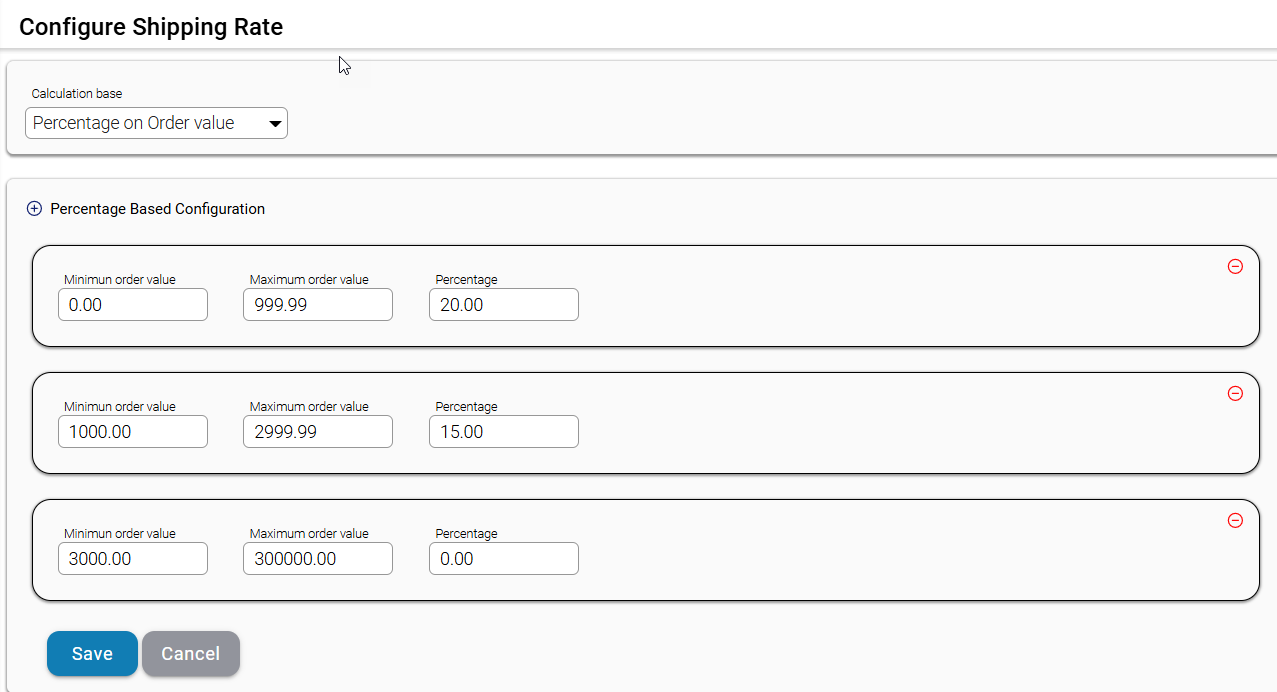Add a new percentage configuration tier
Viewport: 1277px width, 692px height.
click(x=34, y=209)
